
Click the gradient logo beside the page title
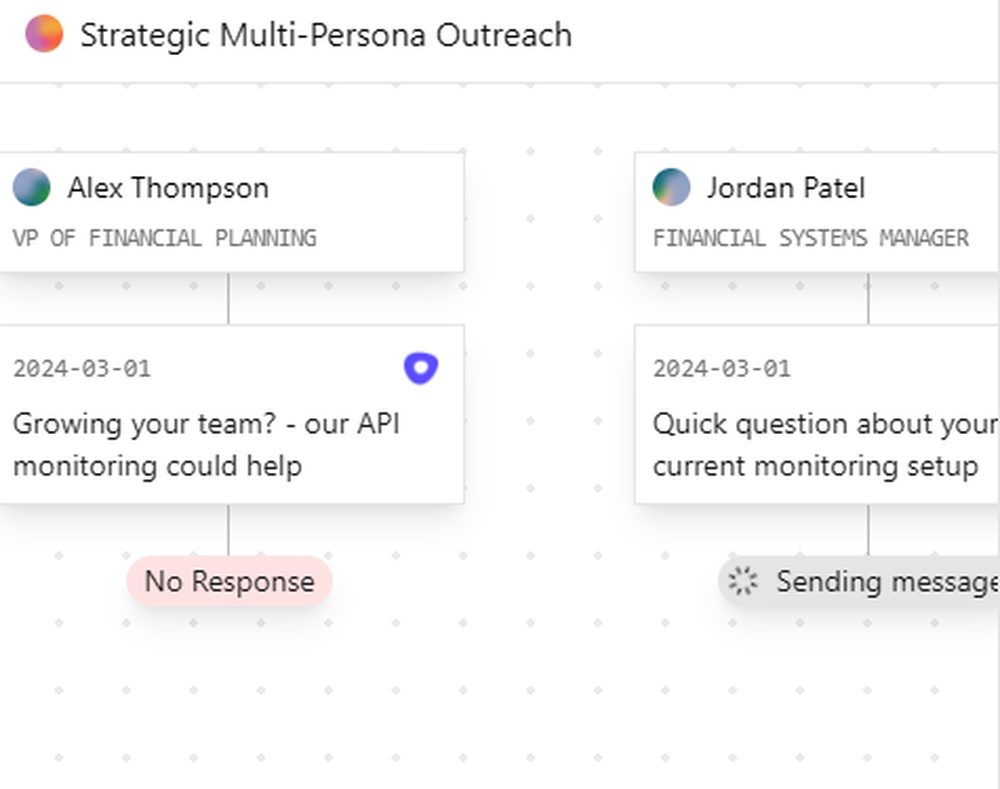point(44,34)
